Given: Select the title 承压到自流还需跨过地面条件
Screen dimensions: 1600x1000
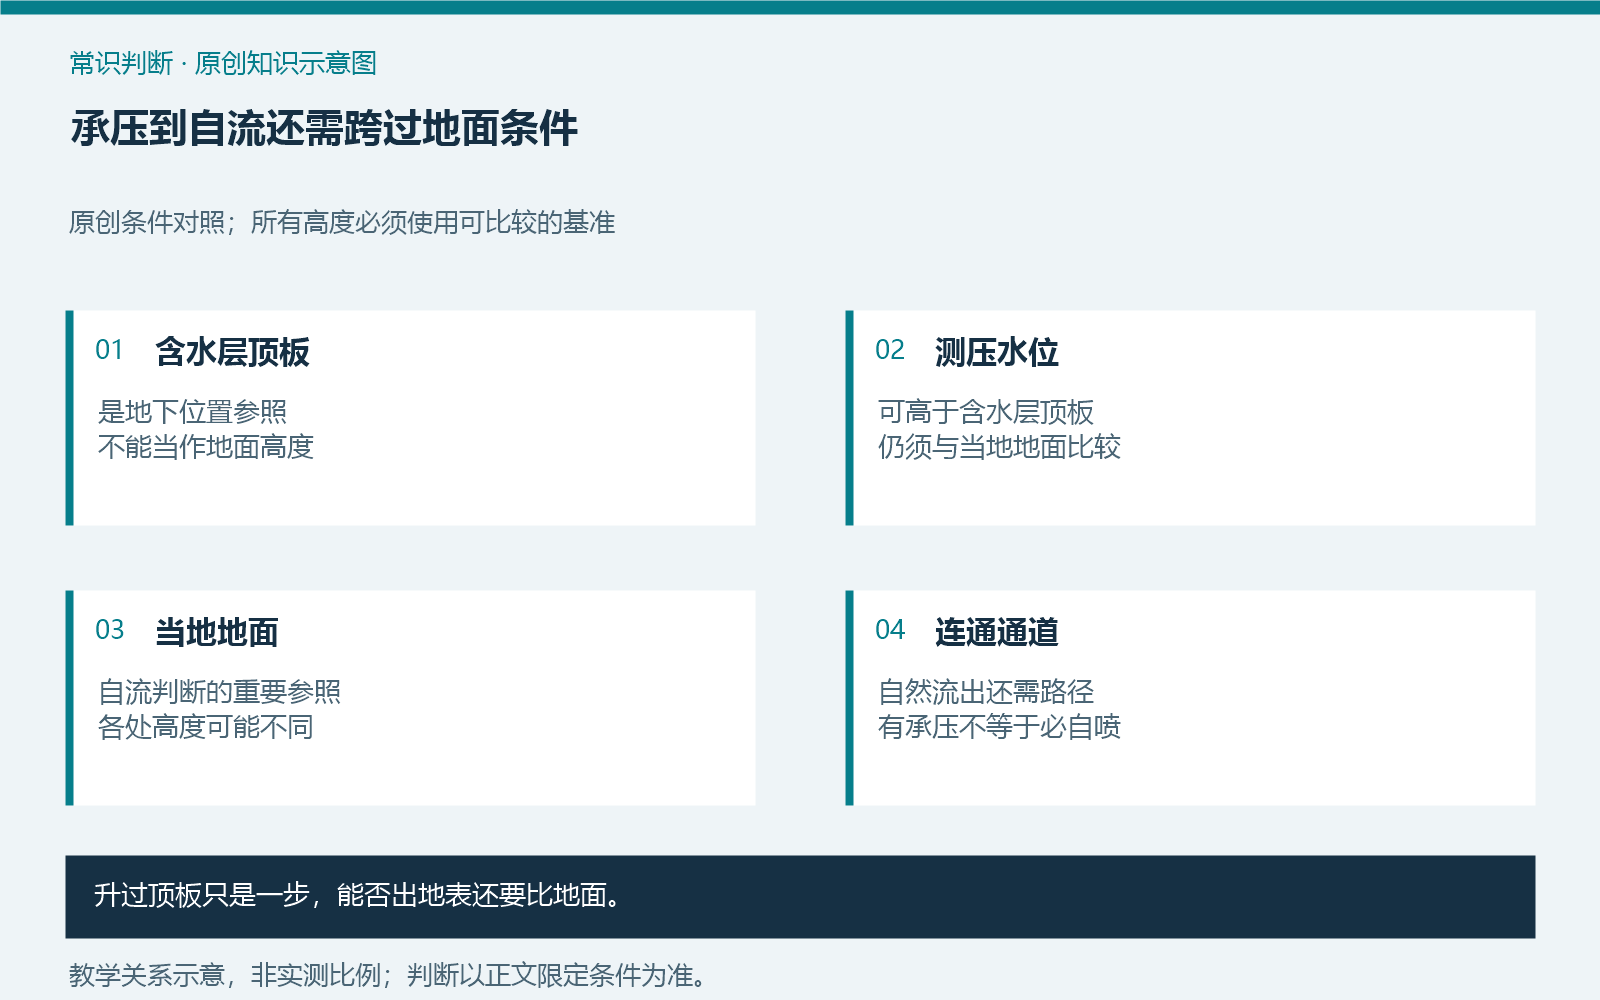Looking at the screenshot, I should (324, 129).
